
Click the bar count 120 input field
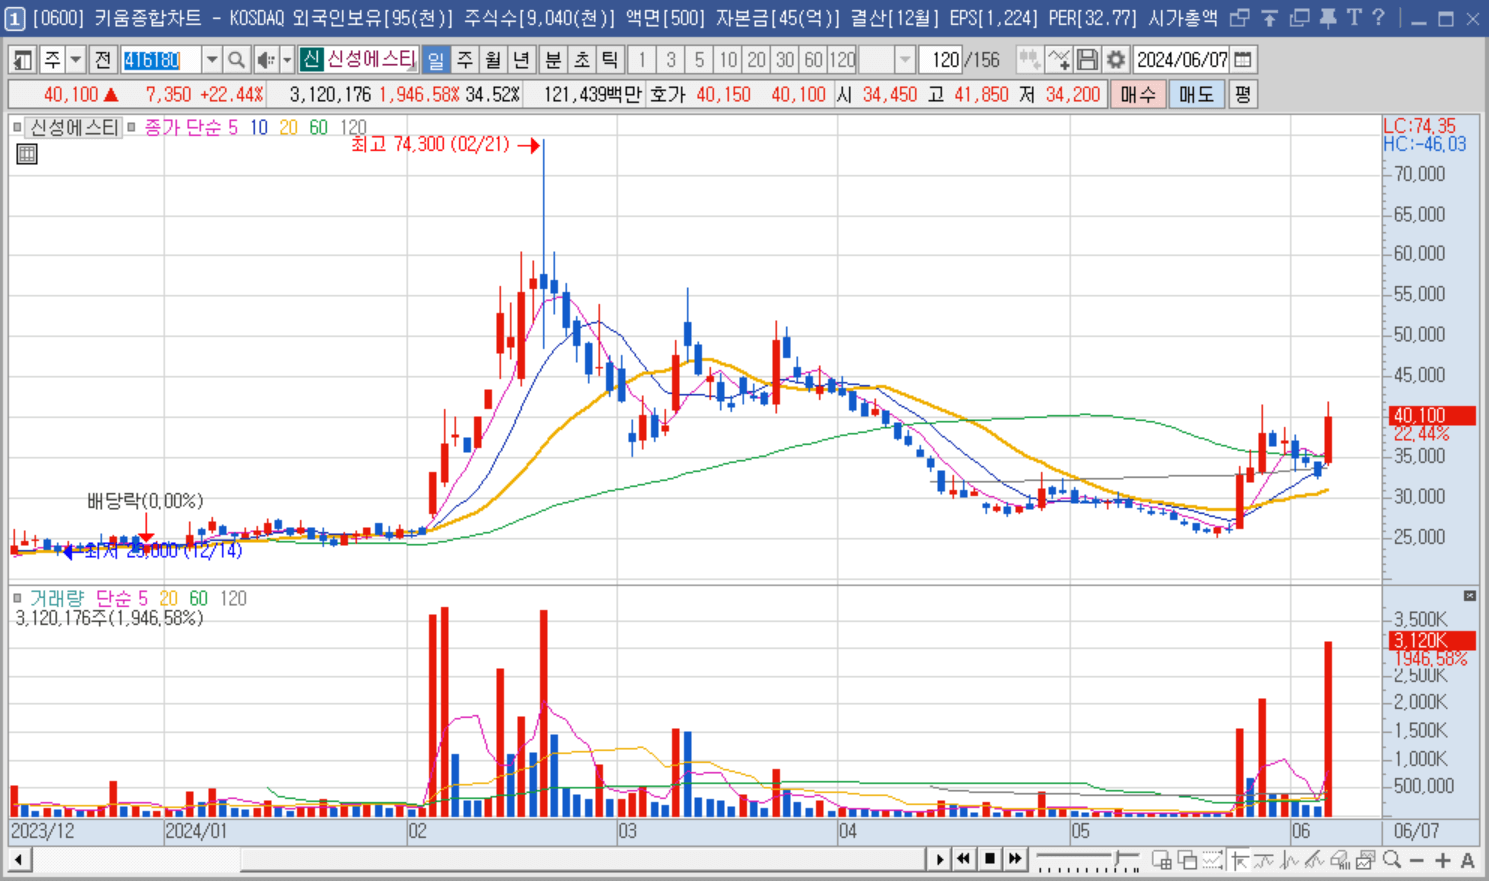tap(942, 60)
